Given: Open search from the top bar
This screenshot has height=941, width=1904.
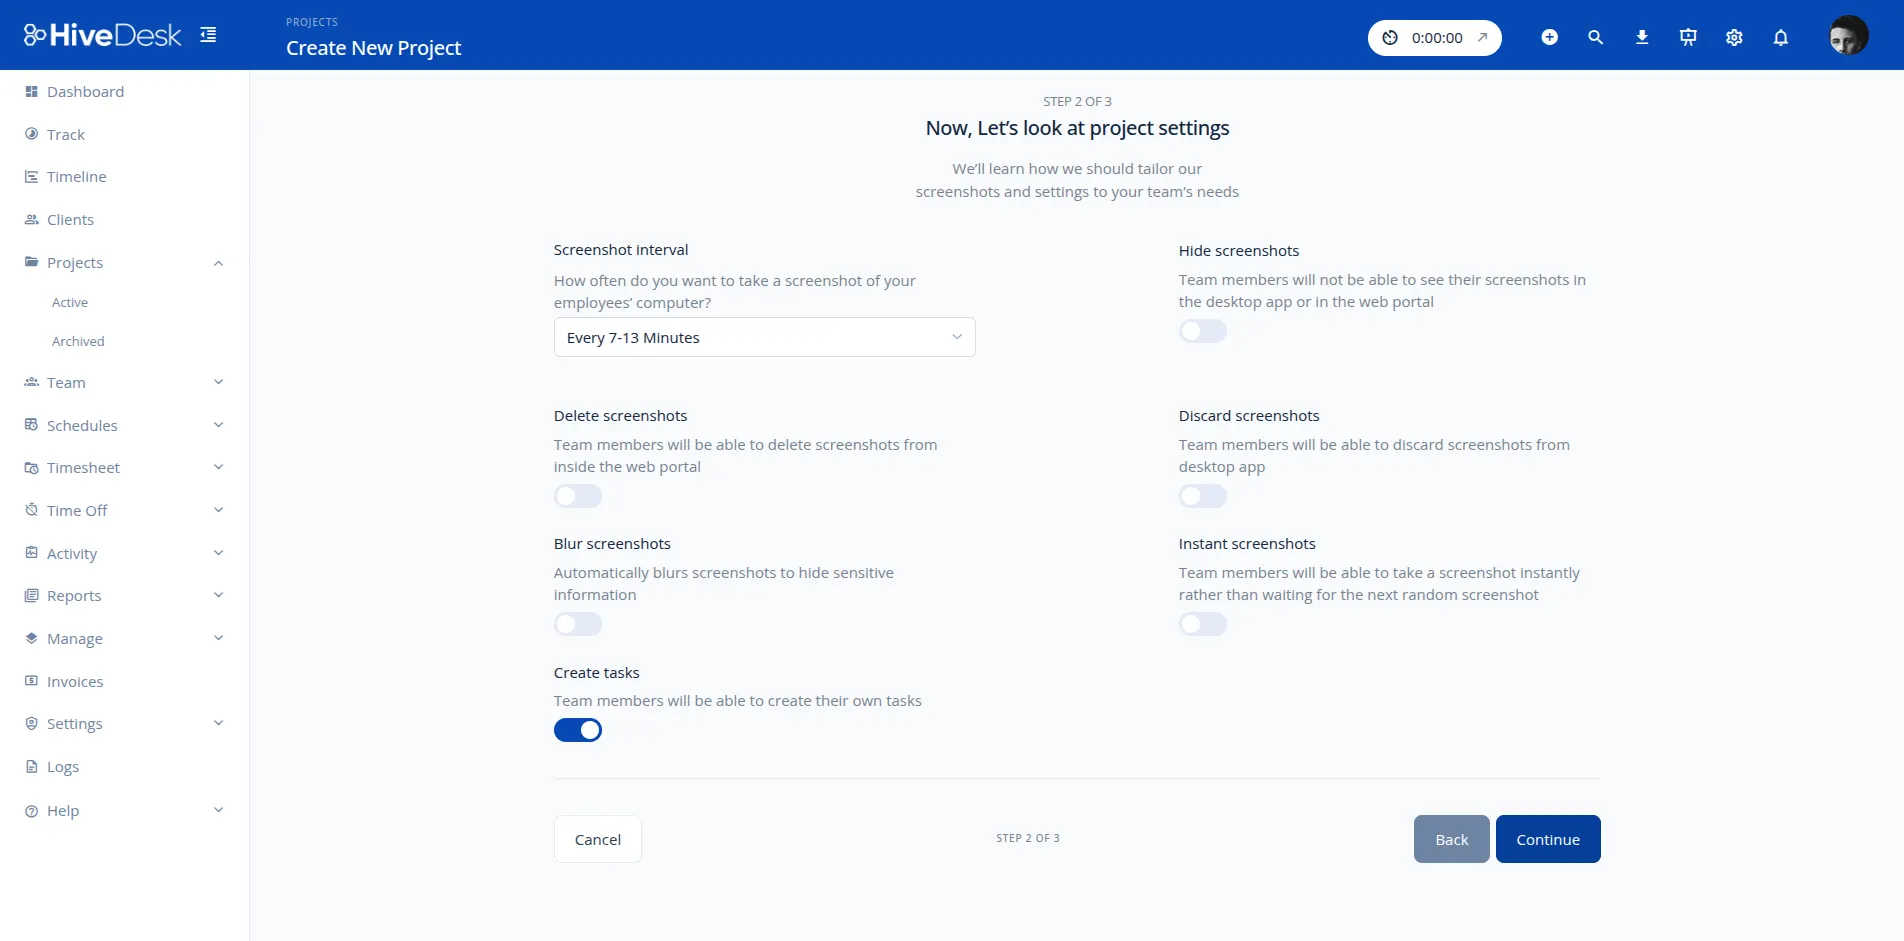Looking at the screenshot, I should click(1595, 37).
